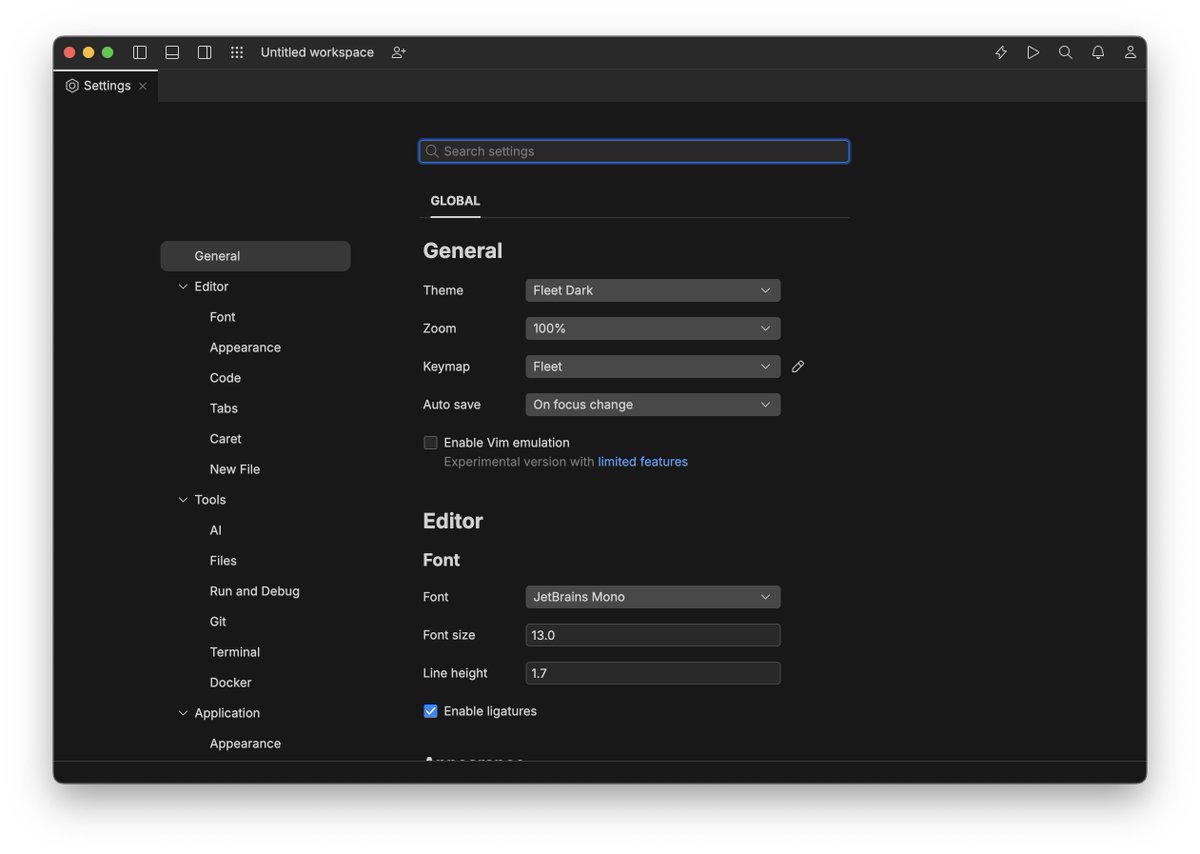Click the Line height field
The image size is (1200, 854).
pyautogui.click(x=653, y=673)
